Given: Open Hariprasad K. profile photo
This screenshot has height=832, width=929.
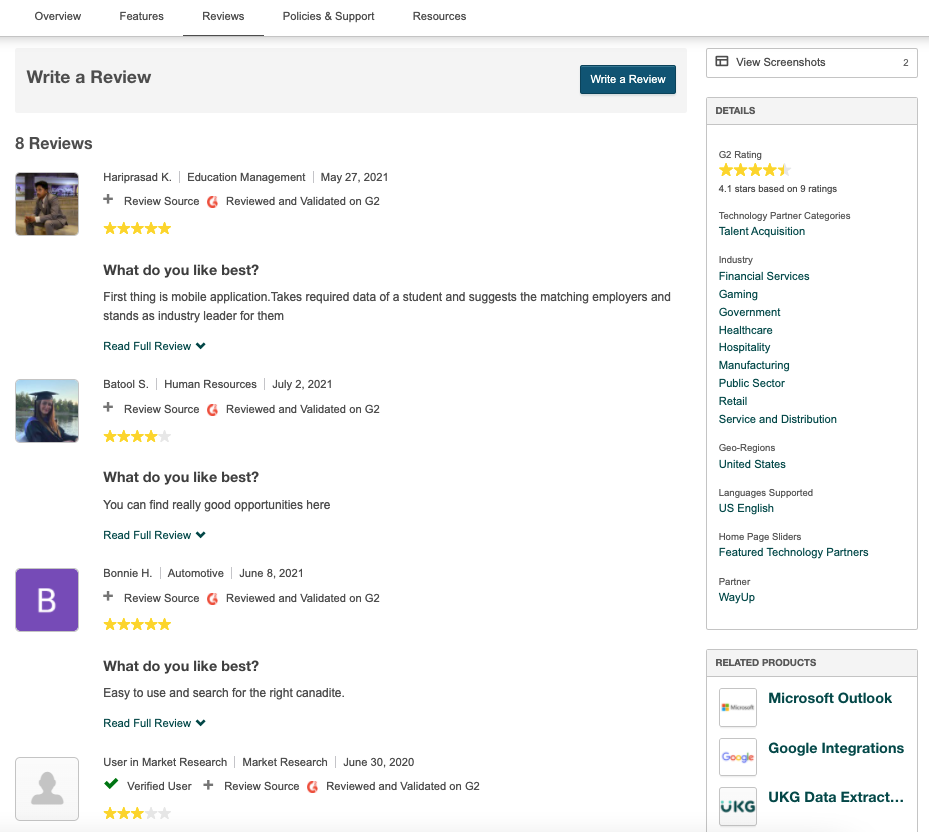Looking at the screenshot, I should pos(47,204).
